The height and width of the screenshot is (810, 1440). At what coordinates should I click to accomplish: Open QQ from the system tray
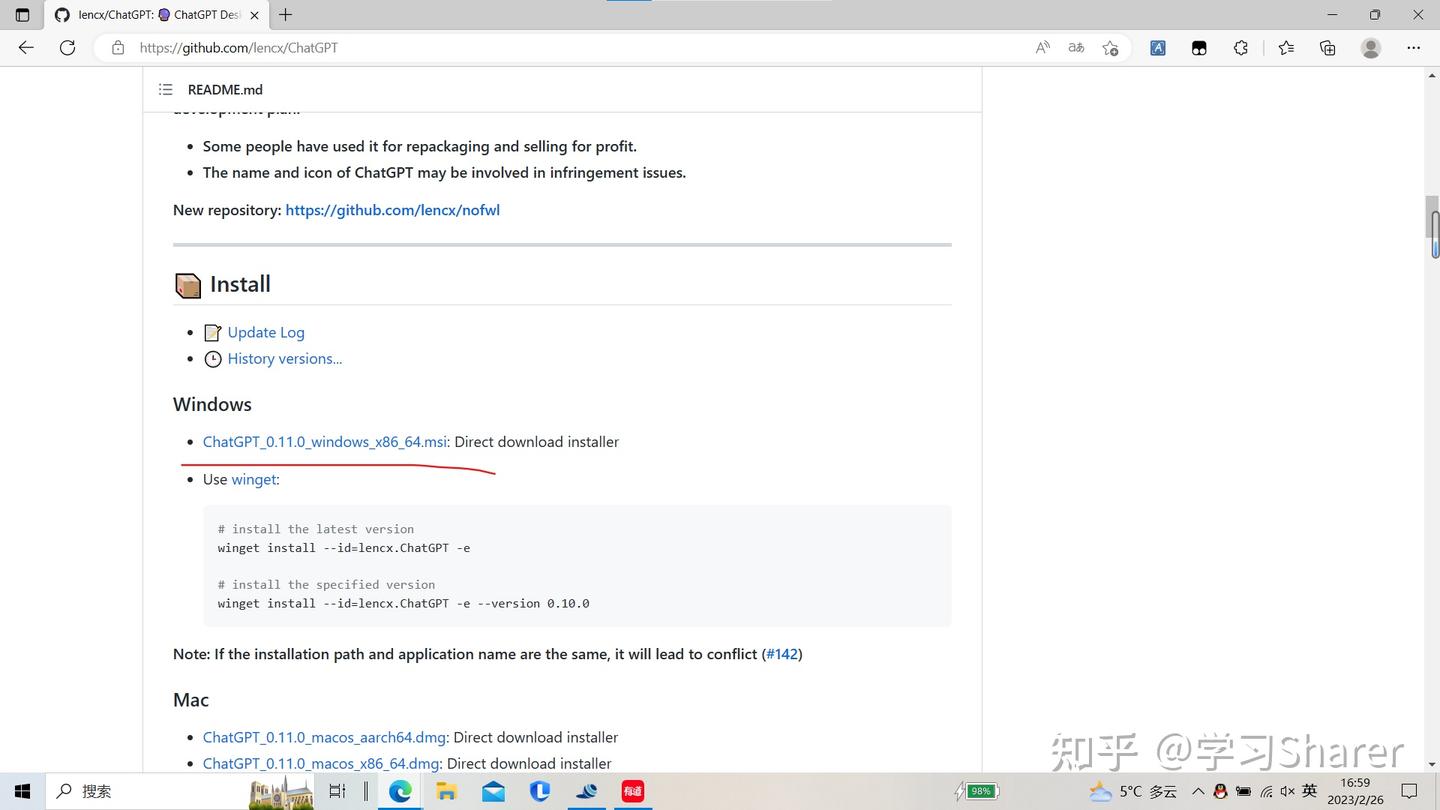1219,791
